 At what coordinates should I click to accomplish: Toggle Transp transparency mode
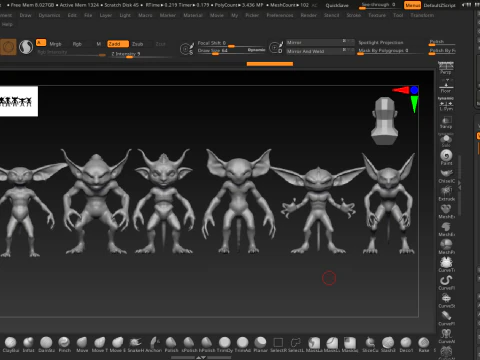(446, 122)
